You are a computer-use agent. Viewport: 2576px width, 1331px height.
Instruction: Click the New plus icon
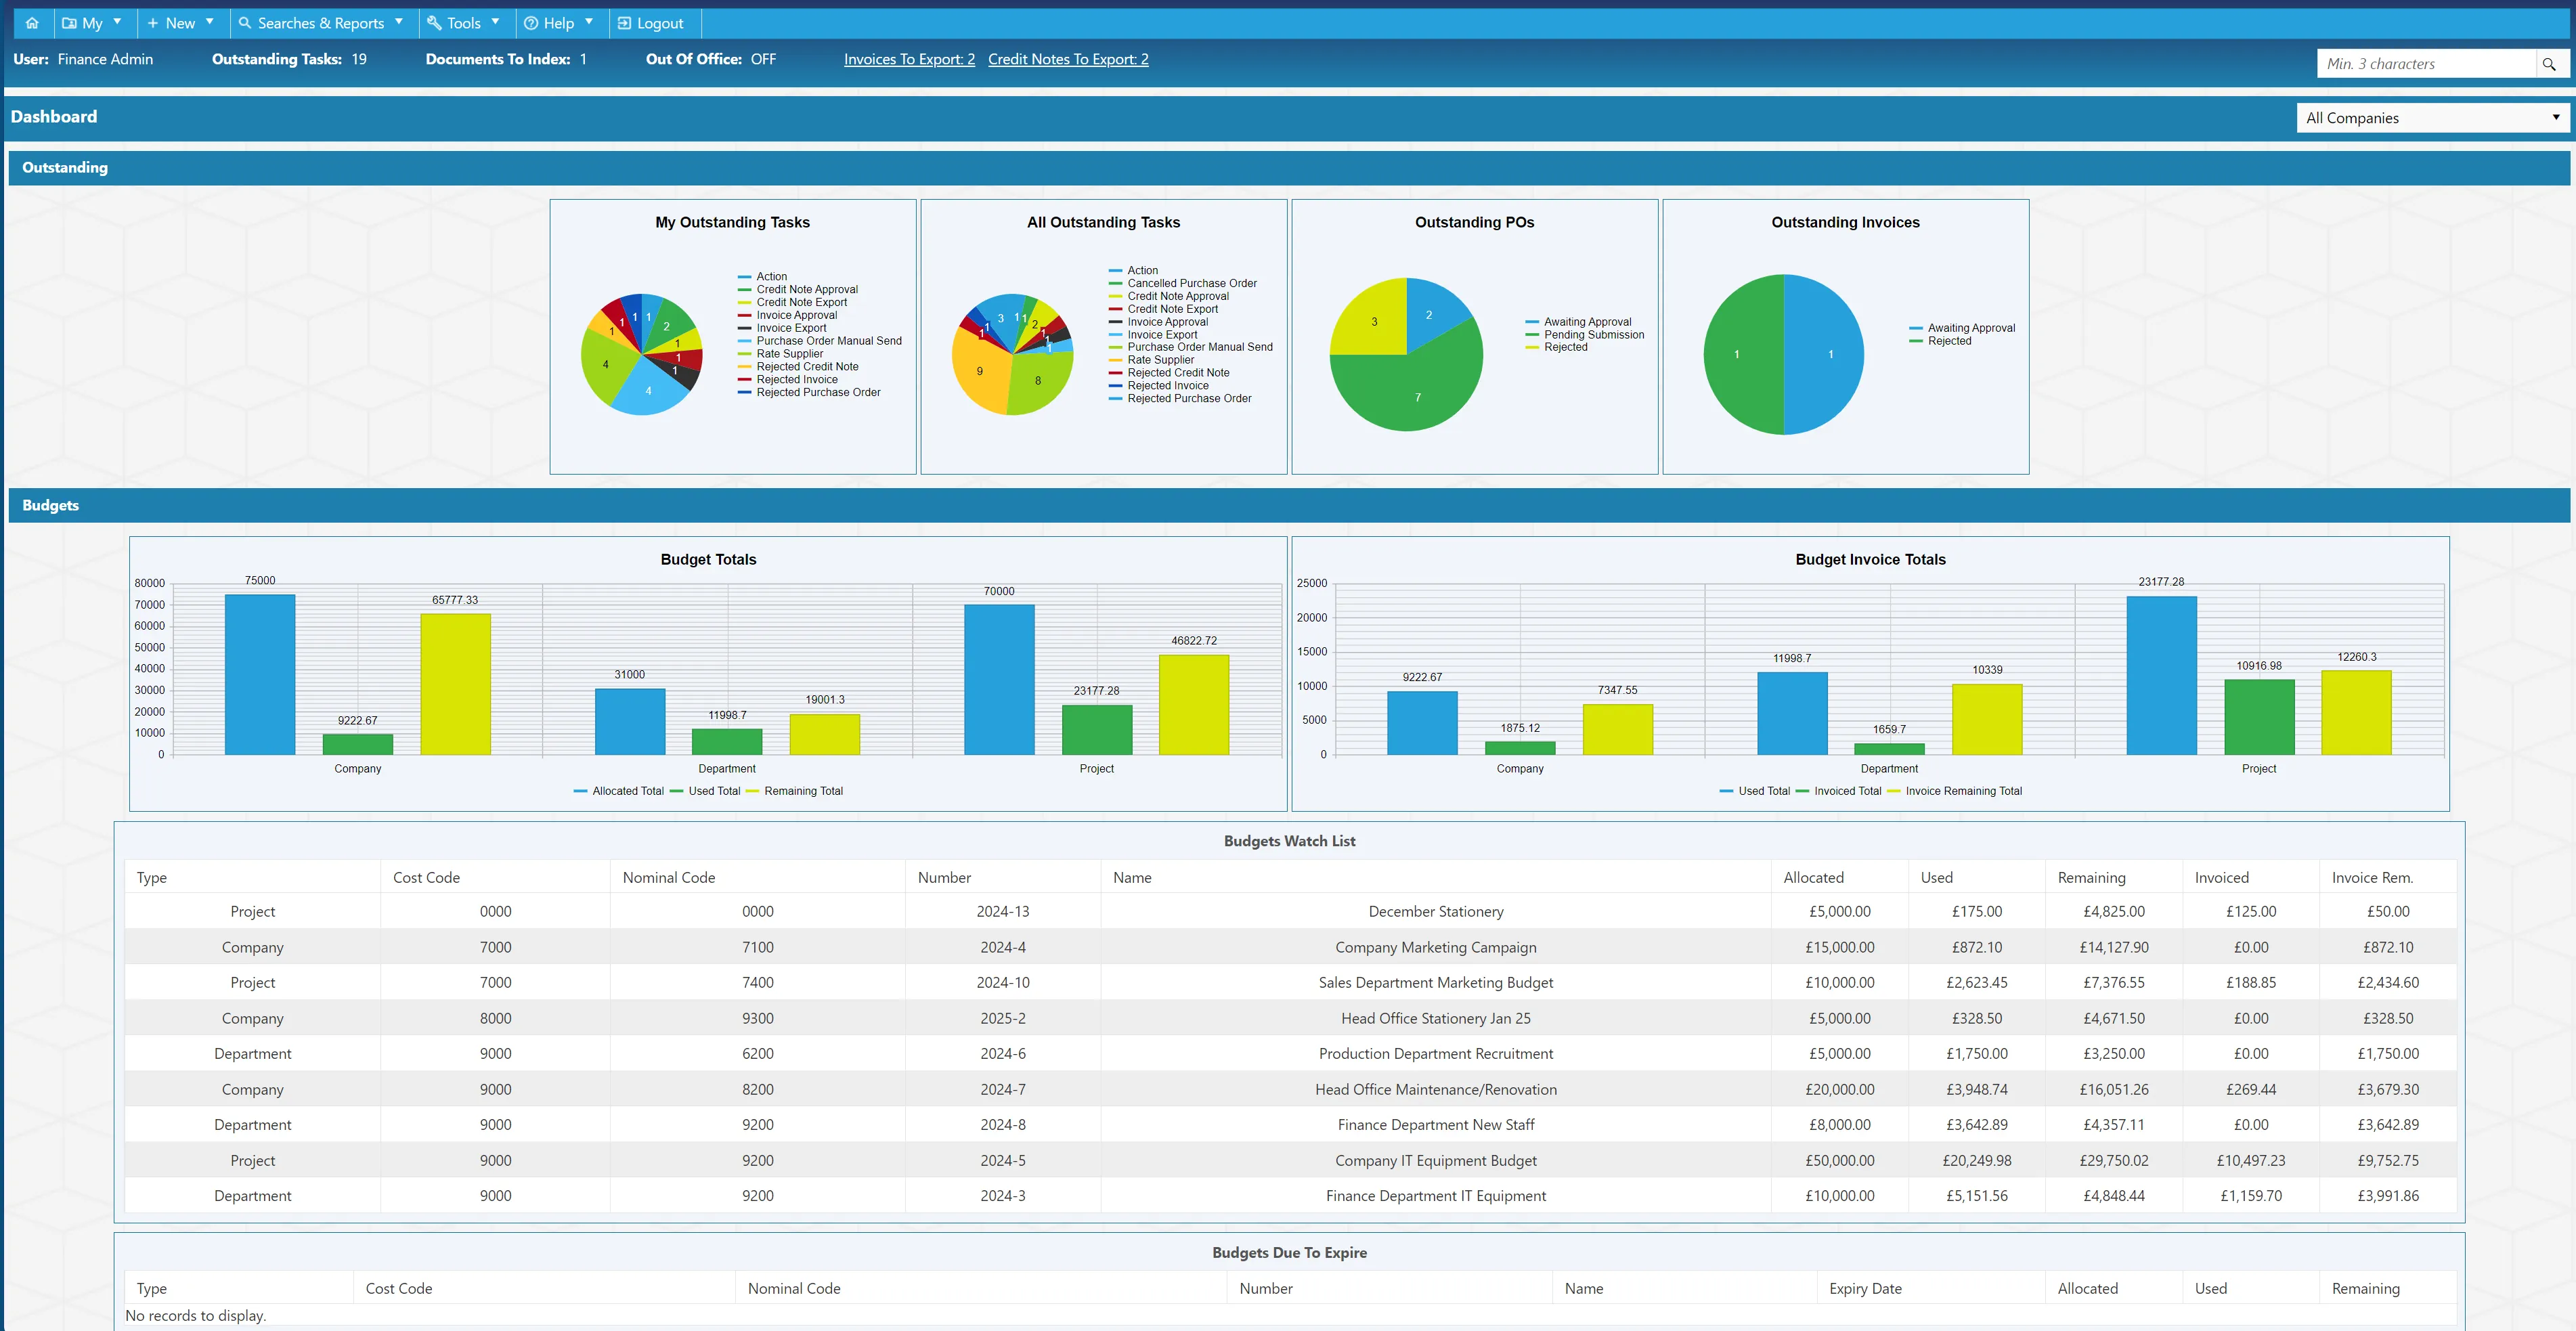pyautogui.click(x=153, y=23)
